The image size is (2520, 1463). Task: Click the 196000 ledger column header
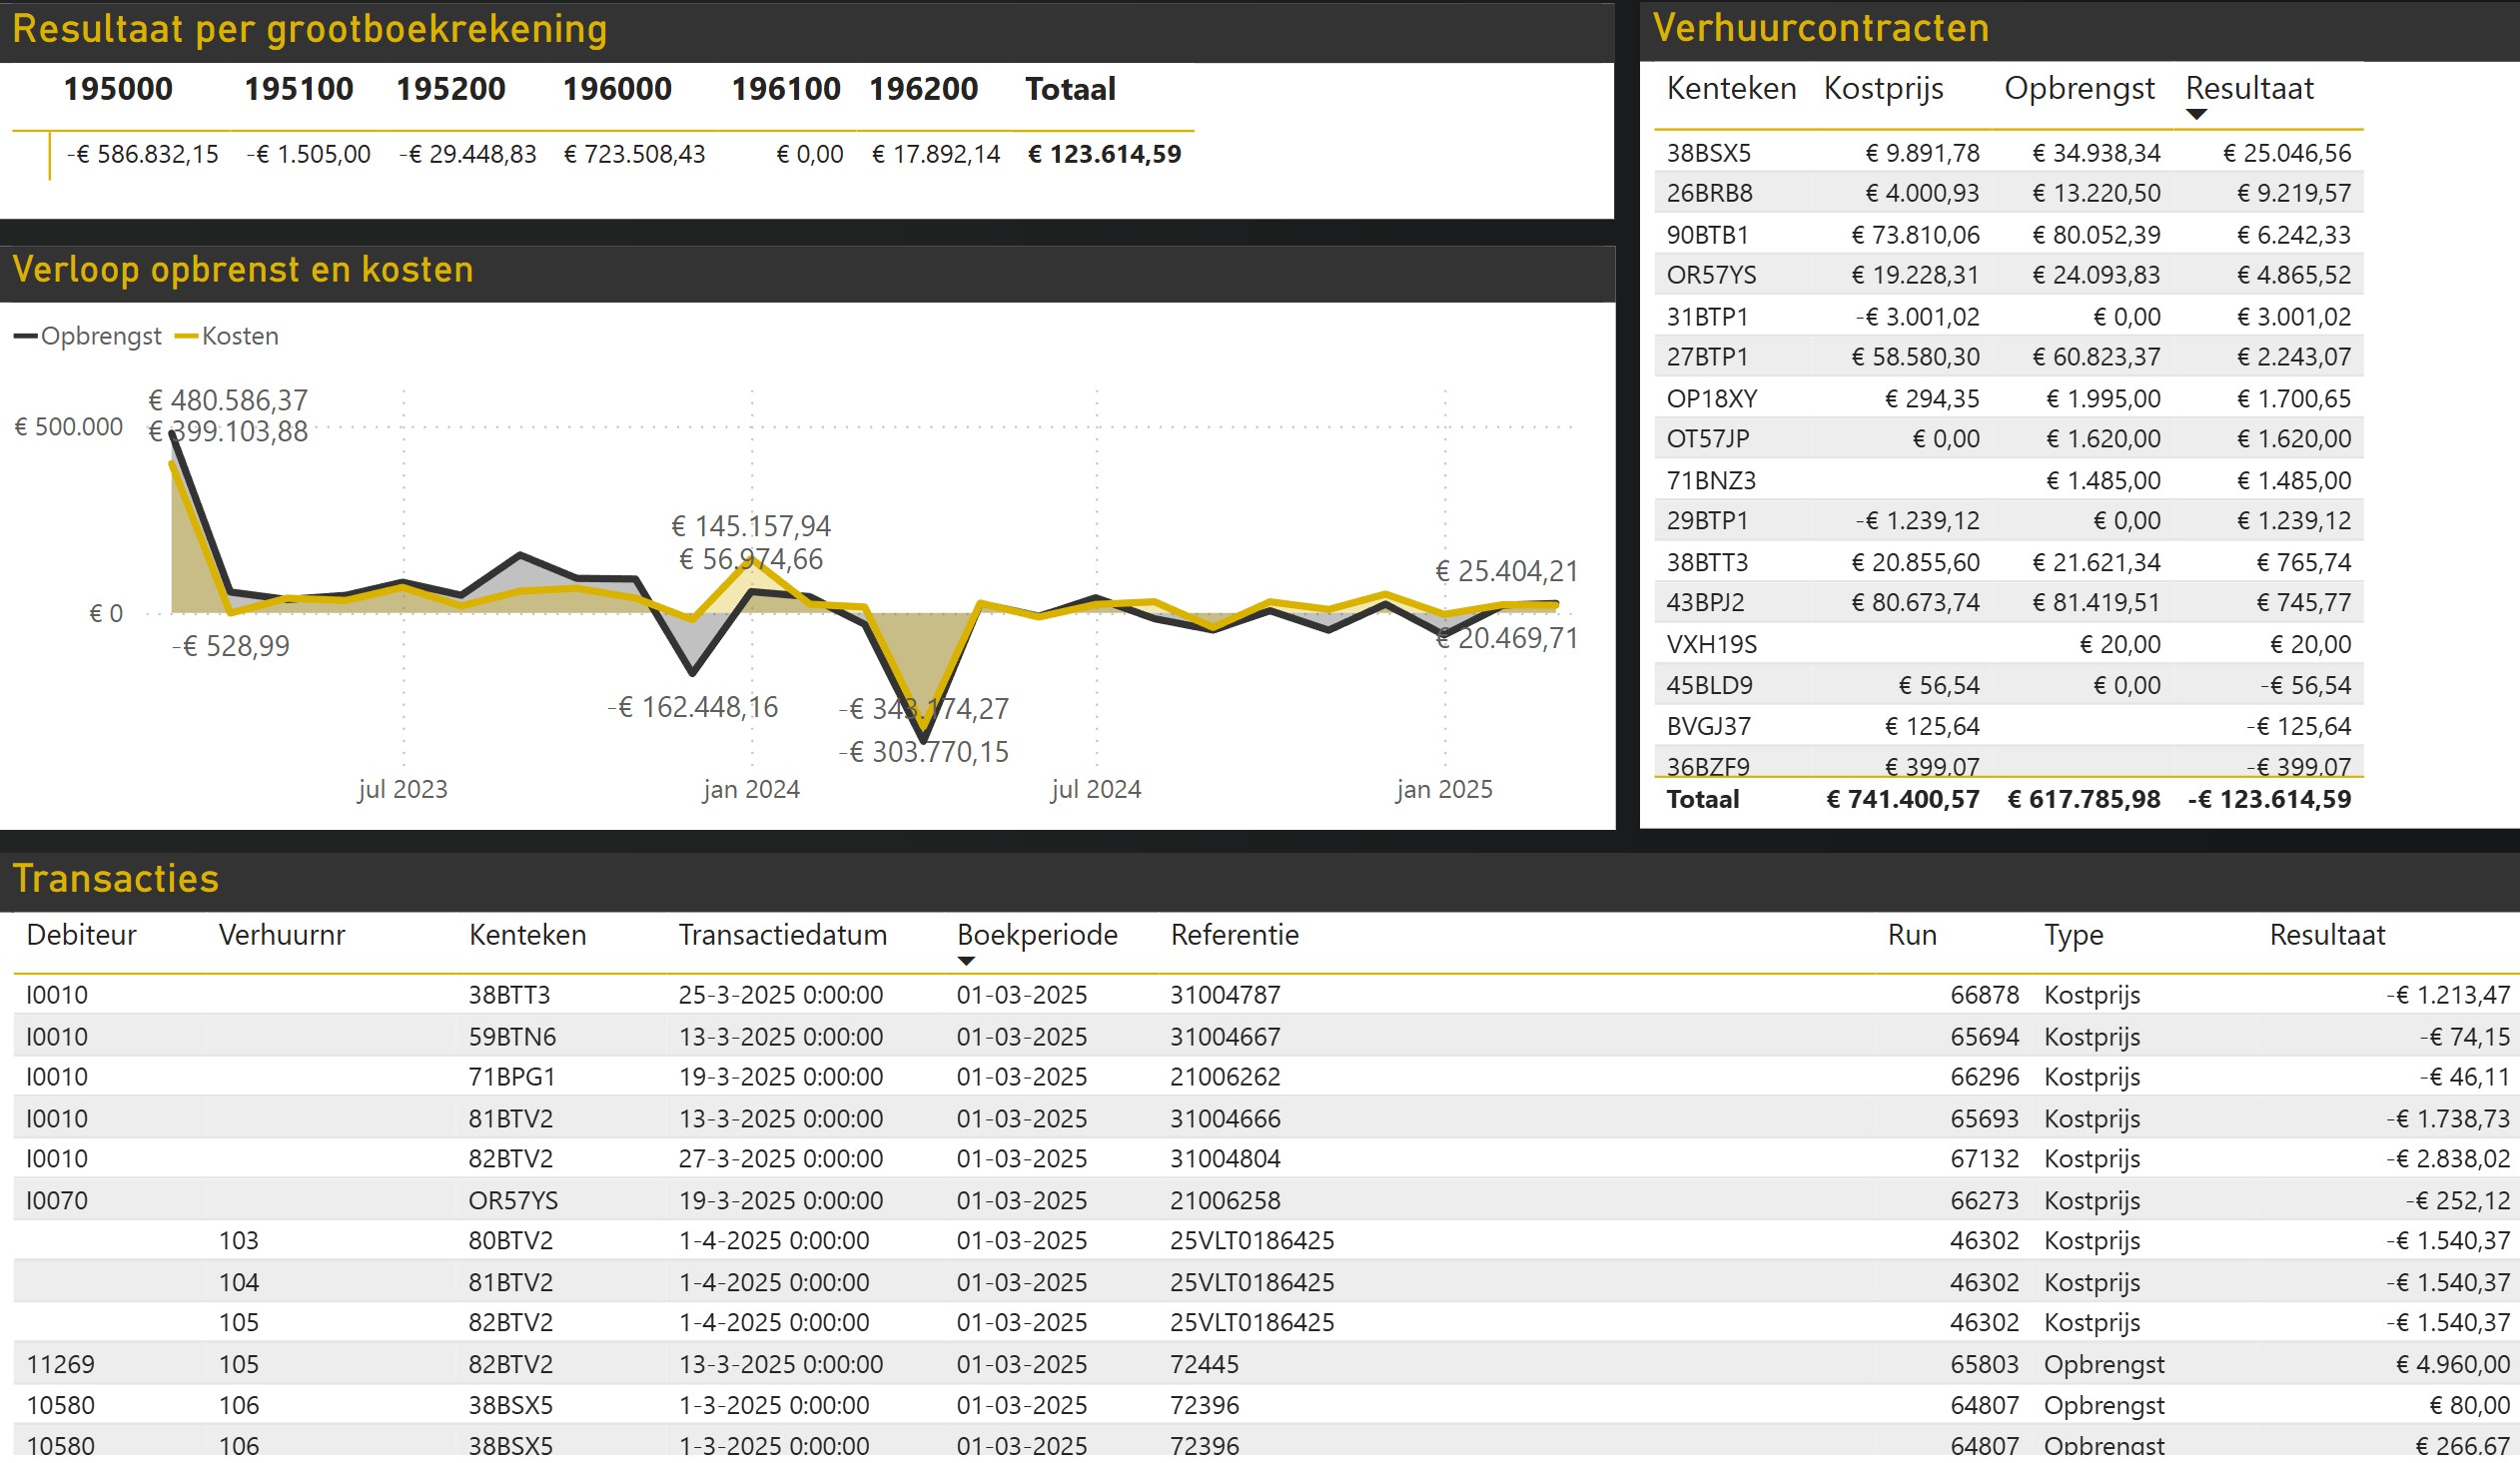pos(617,90)
